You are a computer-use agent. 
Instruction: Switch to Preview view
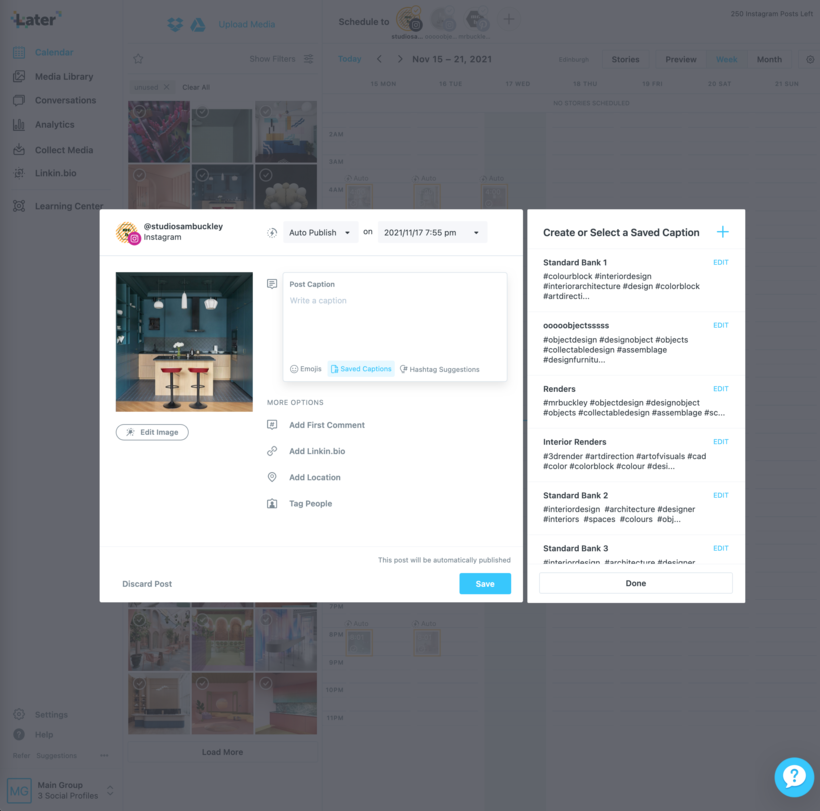point(680,59)
